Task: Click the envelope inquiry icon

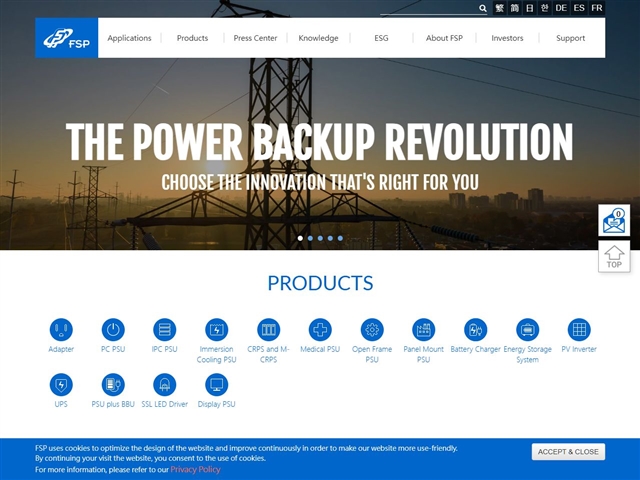Action: (614, 221)
